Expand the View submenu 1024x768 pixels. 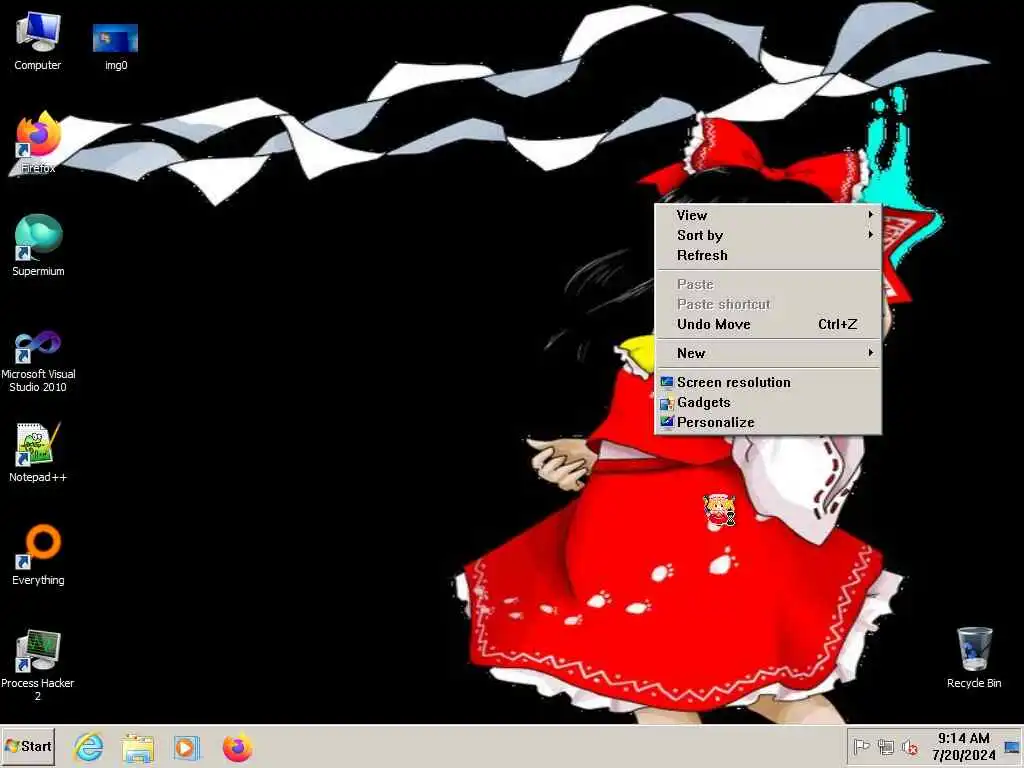(x=768, y=215)
